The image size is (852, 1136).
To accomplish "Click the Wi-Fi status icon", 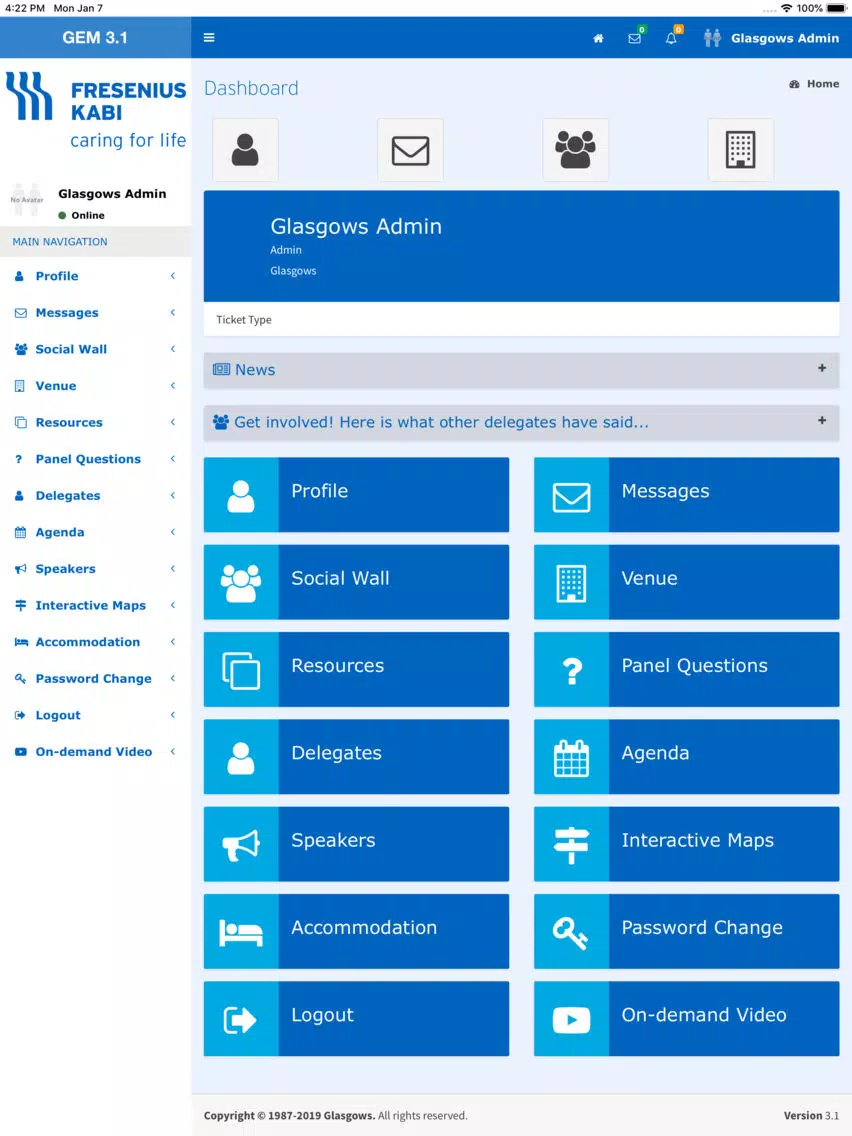I will [x=787, y=8].
